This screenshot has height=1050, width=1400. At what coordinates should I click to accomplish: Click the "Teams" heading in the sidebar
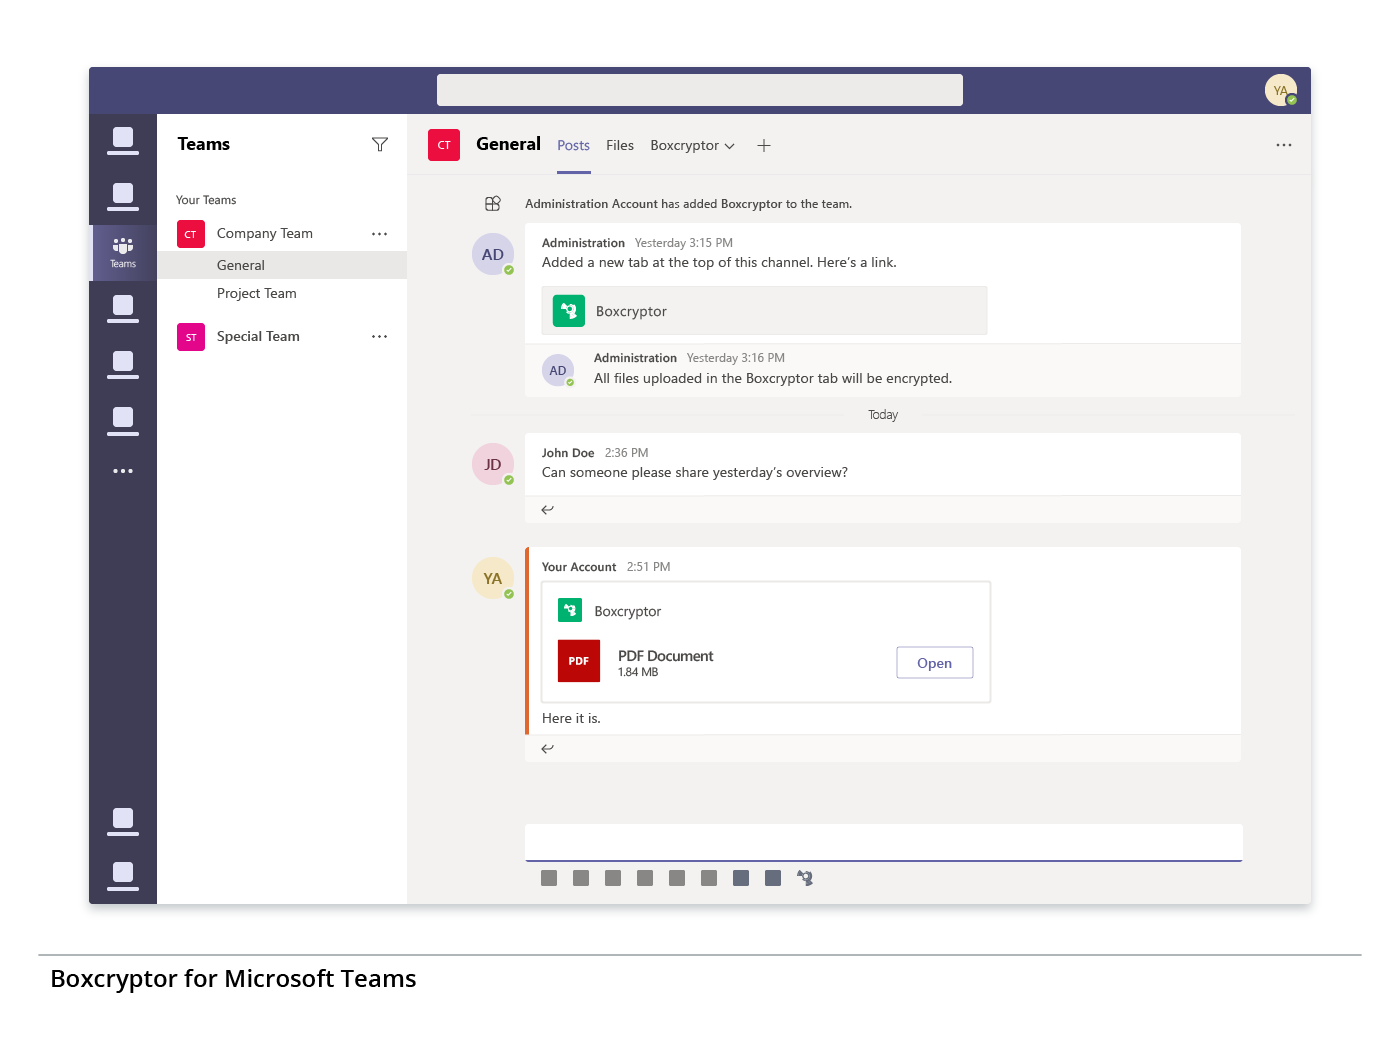[x=204, y=144]
